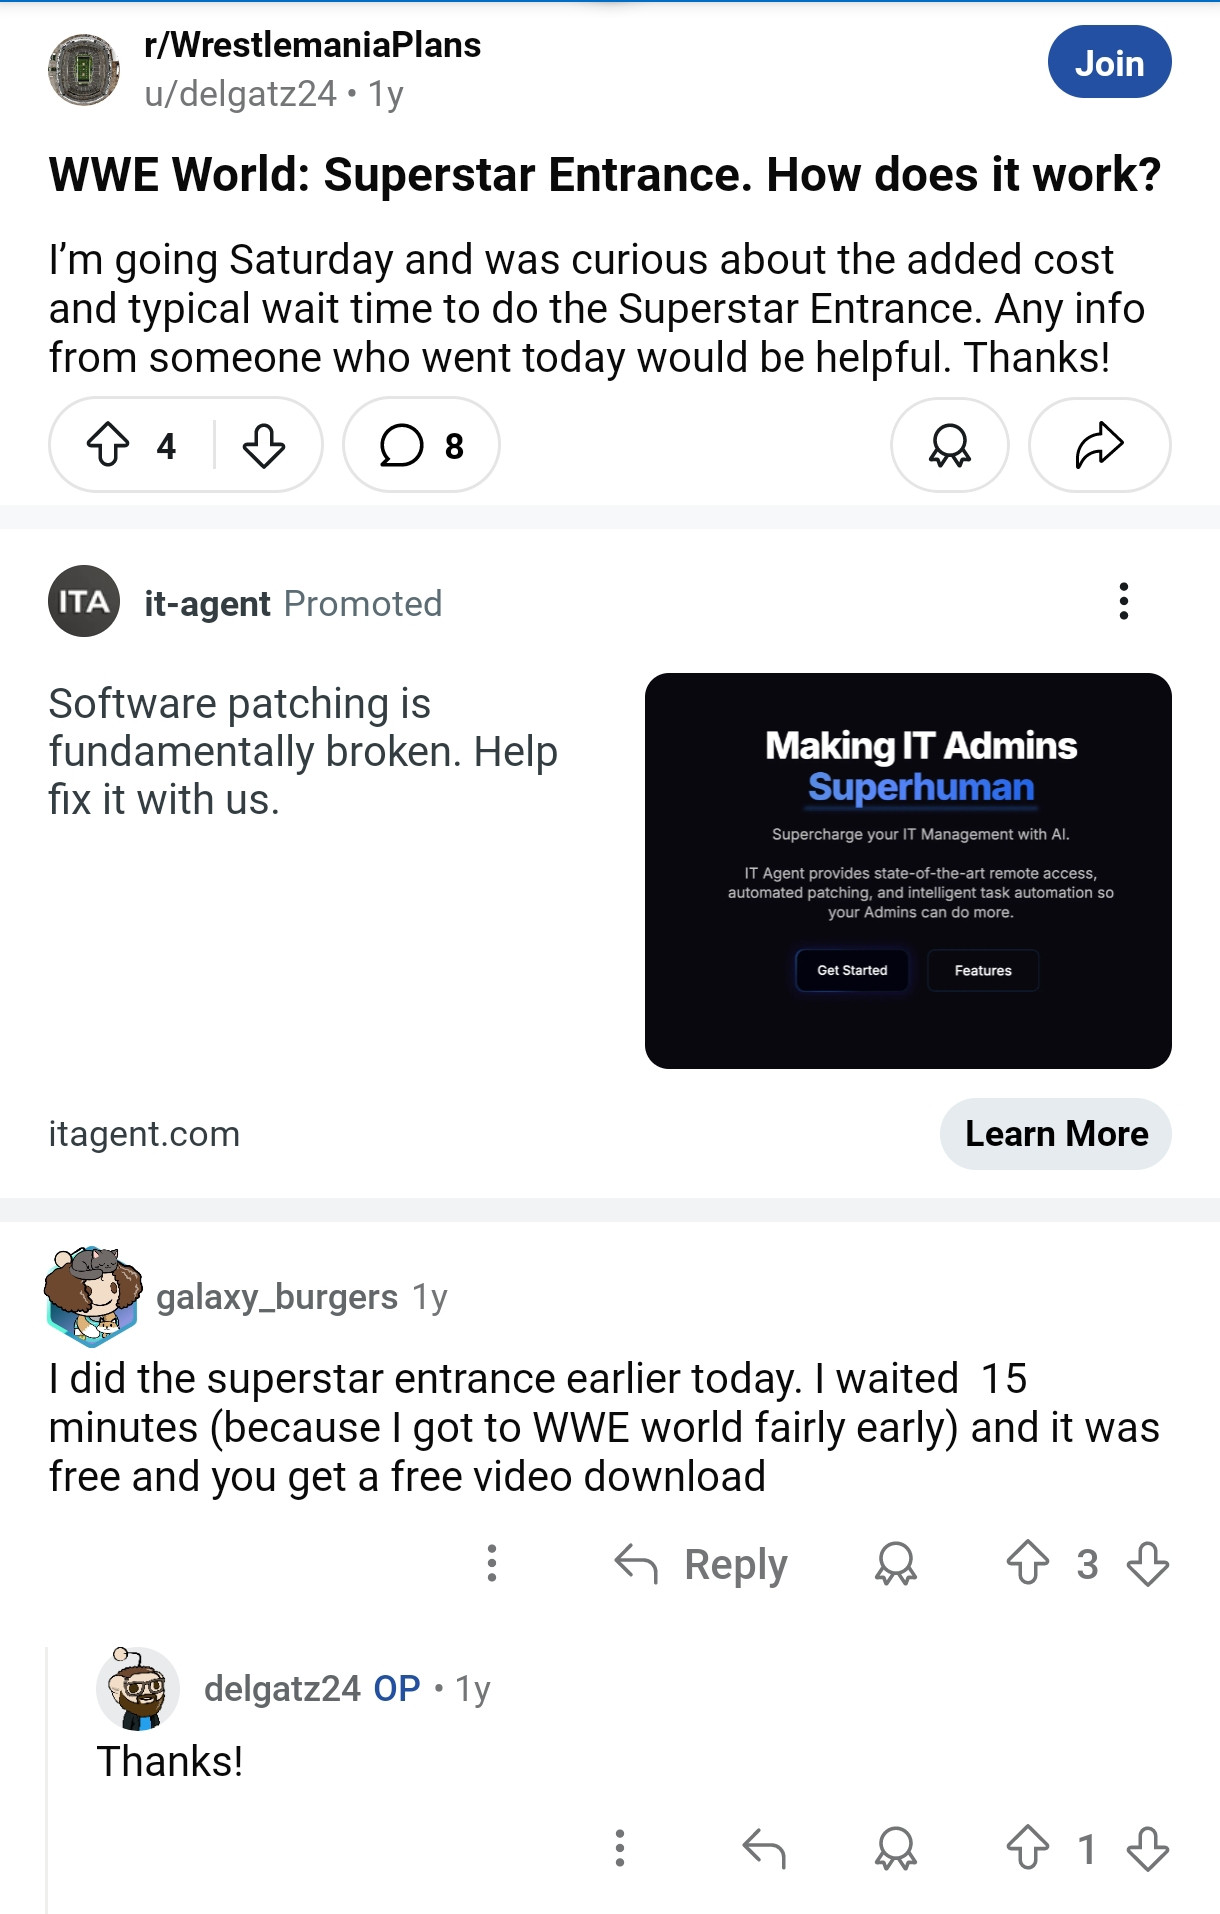Open options menu on it-agent ad
1220x1914 pixels.
coord(1124,602)
